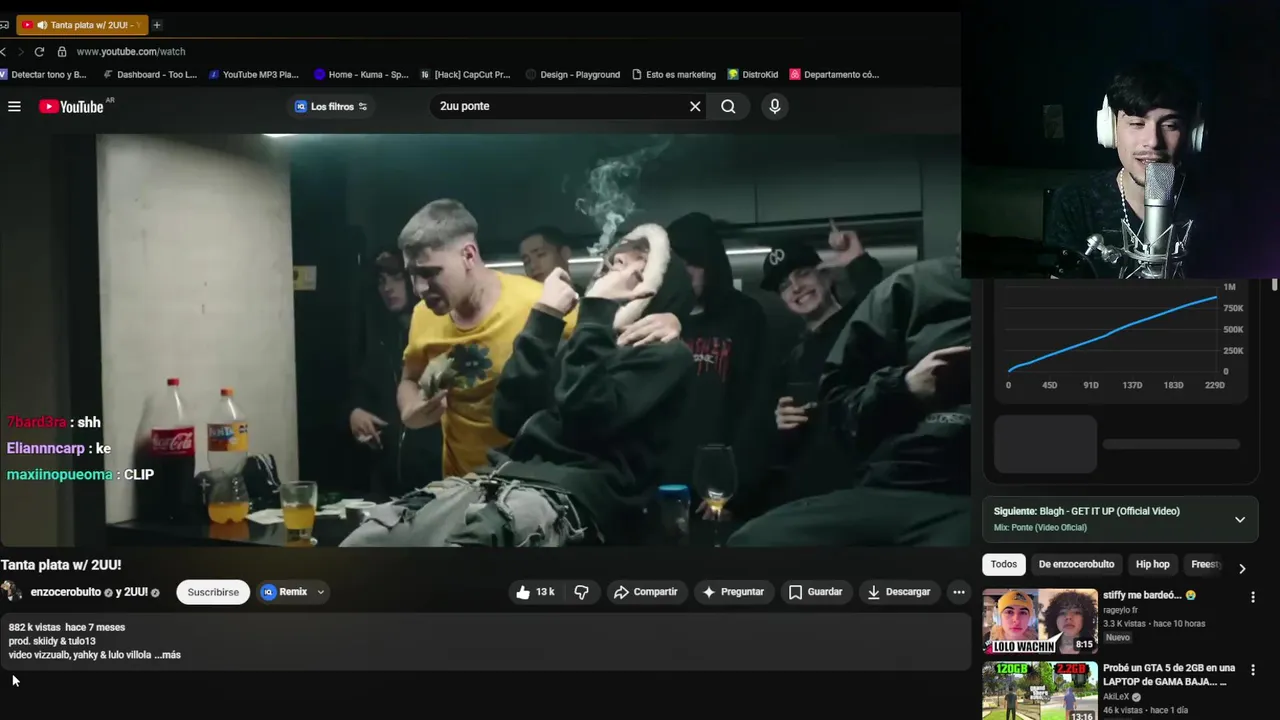The width and height of the screenshot is (1280, 720).
Task: Click the Remix button
Action: coord(285,592)
